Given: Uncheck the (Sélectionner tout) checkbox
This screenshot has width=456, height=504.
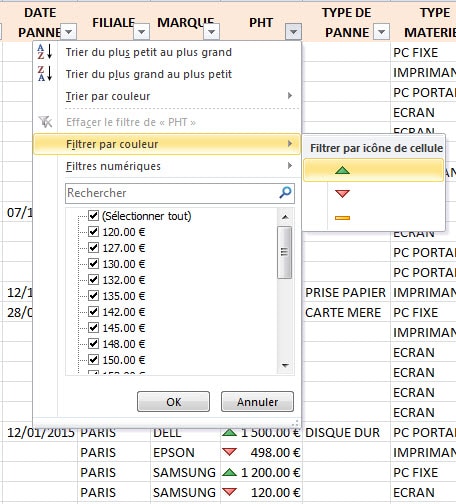Looking at the screenshot, I should [93, 216].
